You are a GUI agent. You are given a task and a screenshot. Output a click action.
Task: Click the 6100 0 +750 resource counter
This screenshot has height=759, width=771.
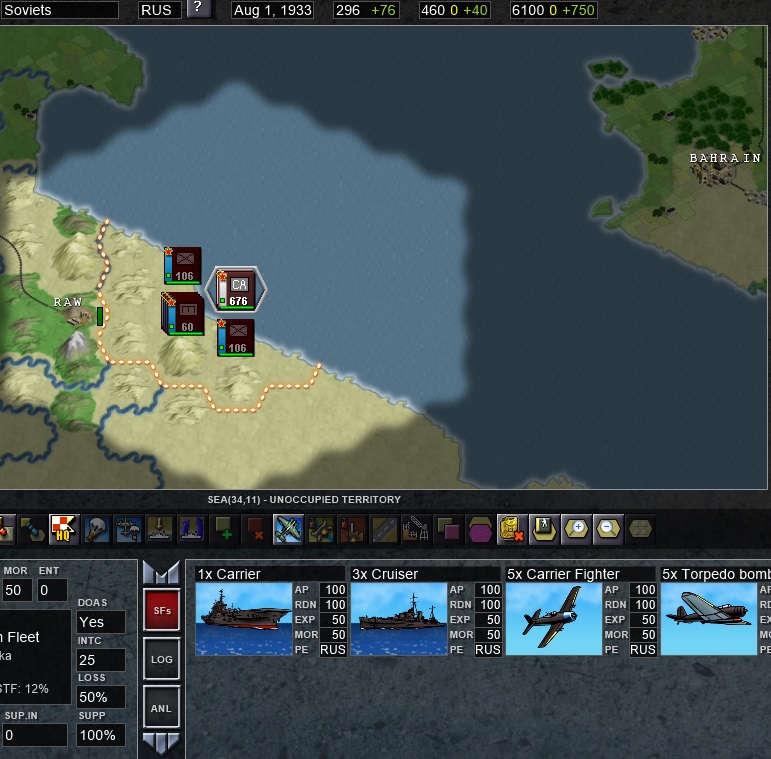pyautogui.click(x=553, y=10)
